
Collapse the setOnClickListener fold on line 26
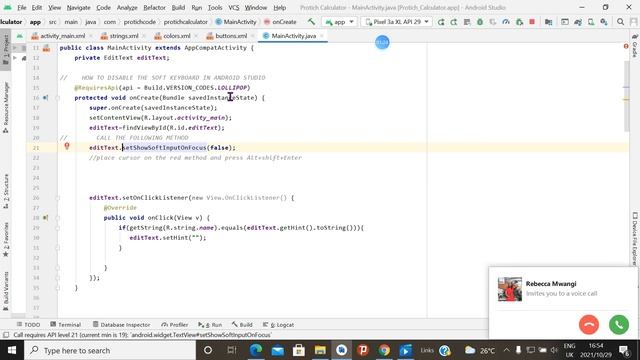(x=58, y=198)
